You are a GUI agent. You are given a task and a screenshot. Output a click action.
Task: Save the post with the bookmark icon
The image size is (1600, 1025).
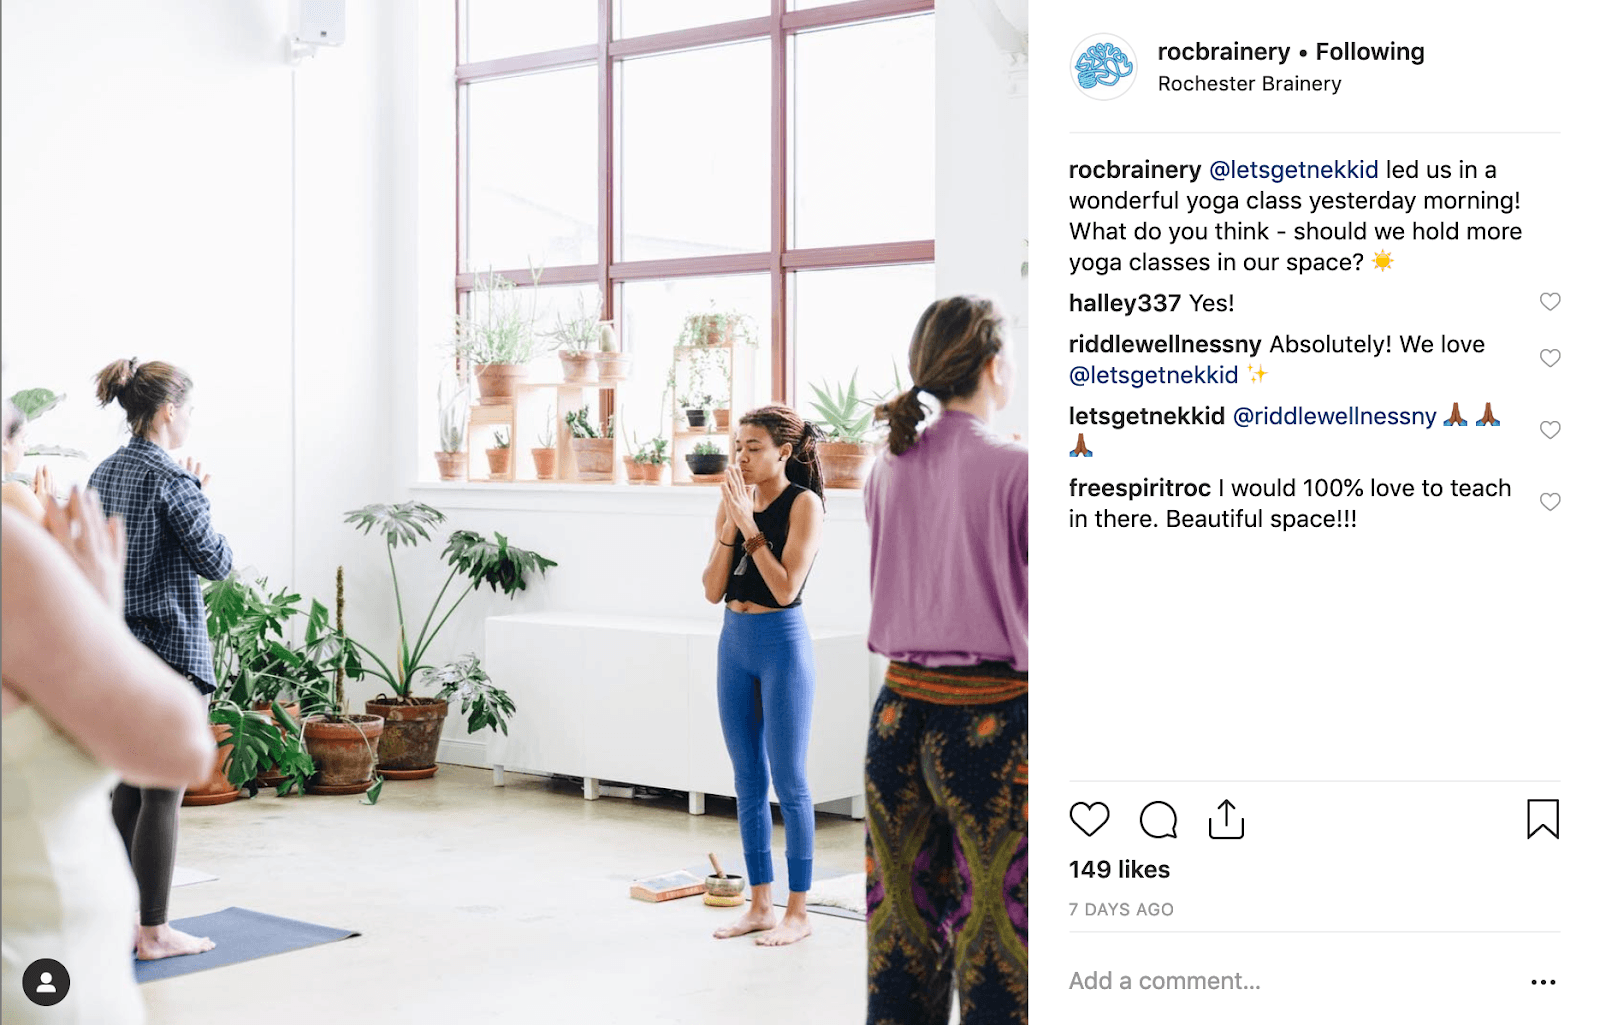[1543, 819]
